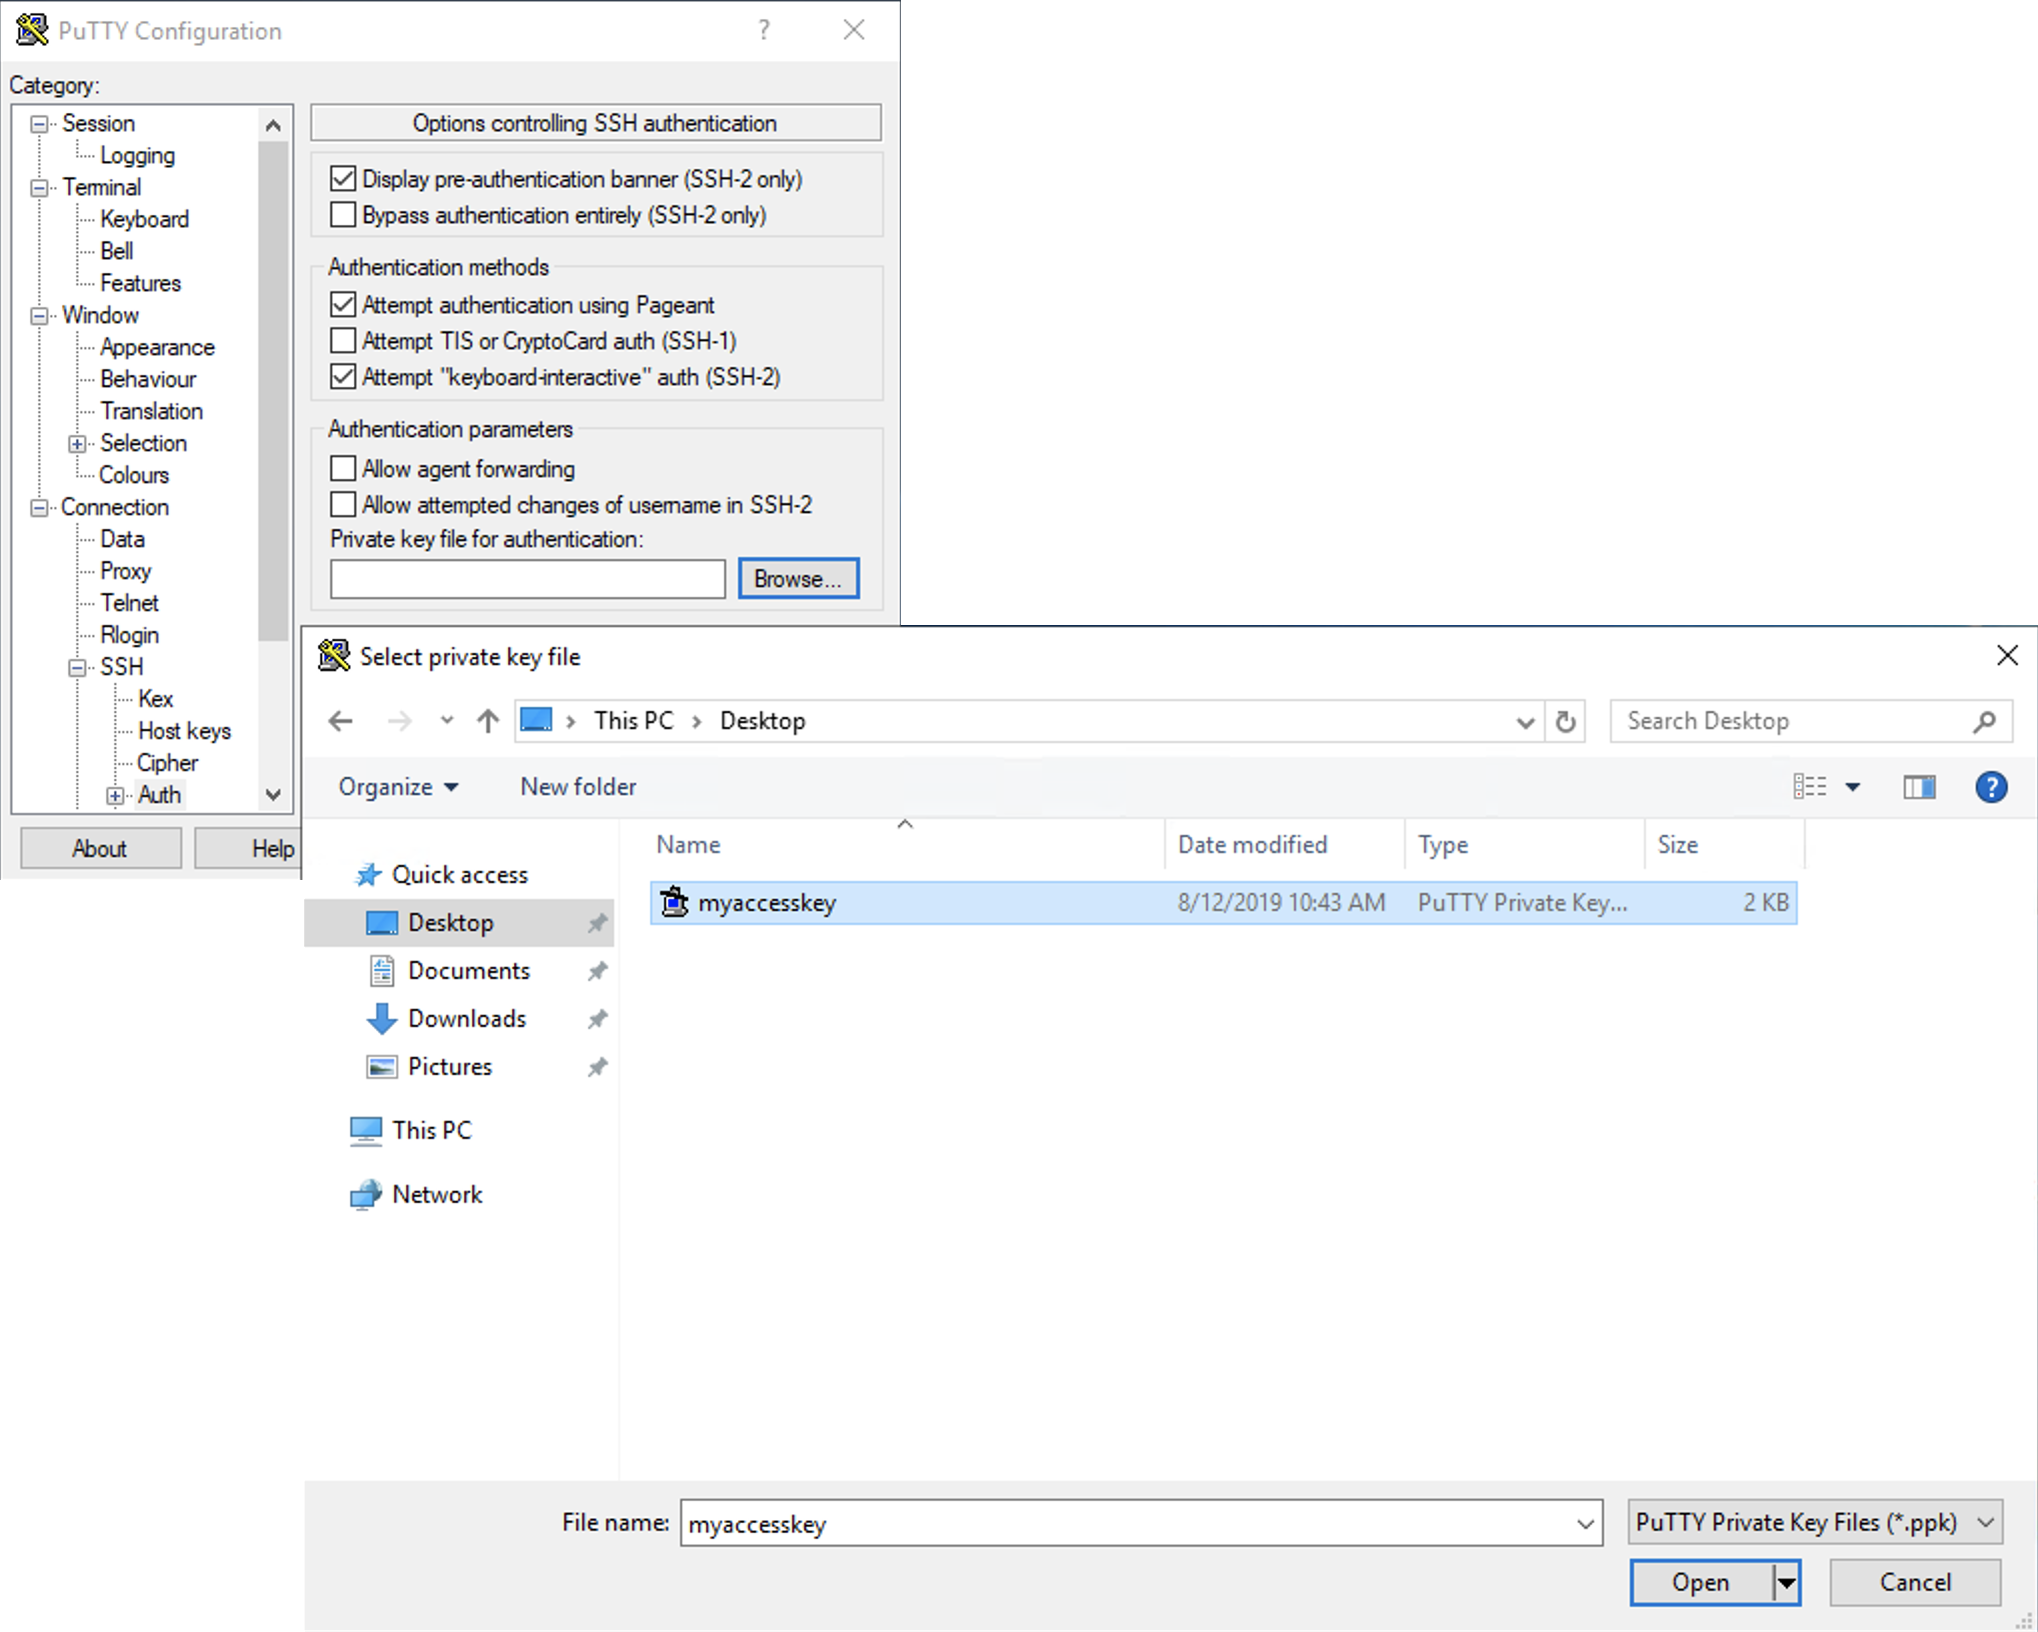The height and width of the screenshot is (1632, 2038).
Task: Check Bypass authentication entirely option
Action: (343, 215)
